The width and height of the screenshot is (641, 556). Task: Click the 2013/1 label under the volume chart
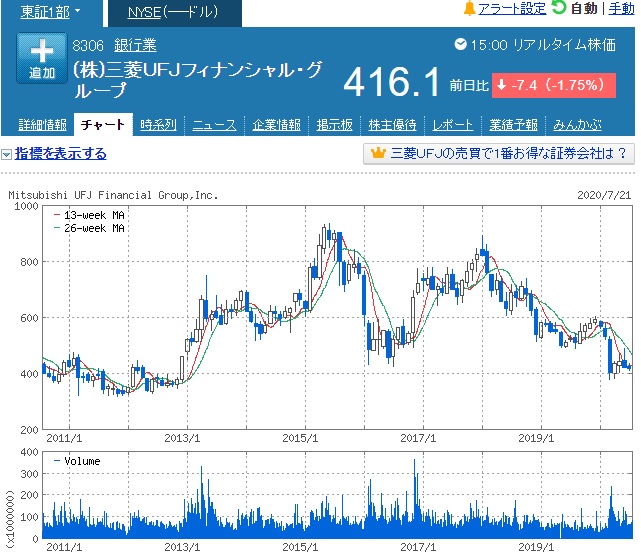point(182,547)
